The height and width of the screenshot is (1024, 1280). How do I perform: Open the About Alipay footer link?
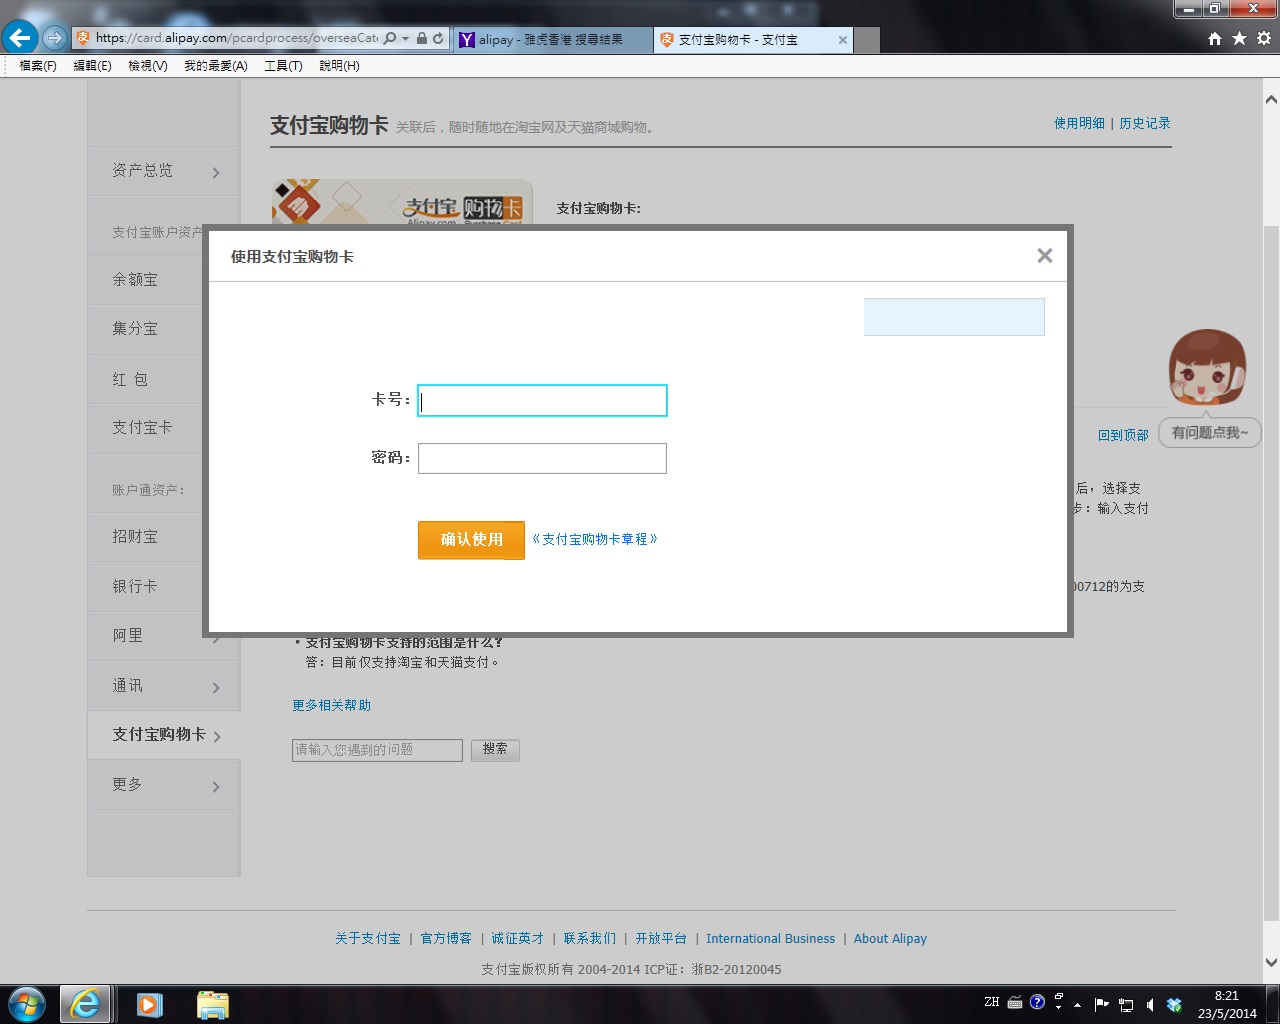click(890, 939)
